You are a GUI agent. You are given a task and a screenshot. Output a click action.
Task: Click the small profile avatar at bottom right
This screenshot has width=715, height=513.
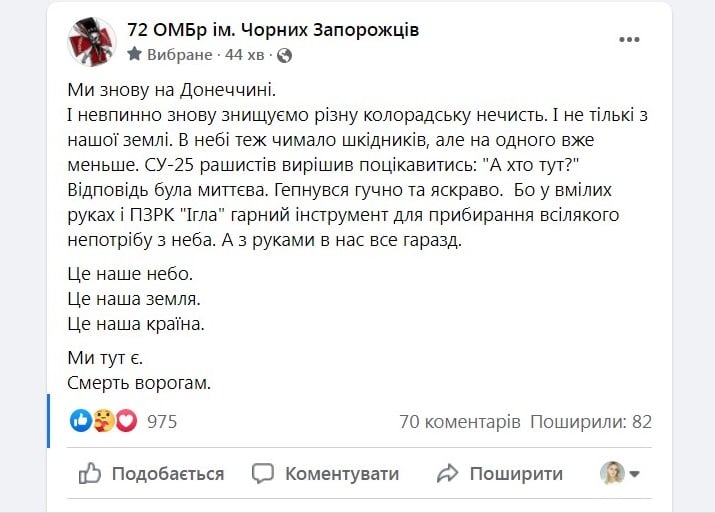click(x=611, y=473)
